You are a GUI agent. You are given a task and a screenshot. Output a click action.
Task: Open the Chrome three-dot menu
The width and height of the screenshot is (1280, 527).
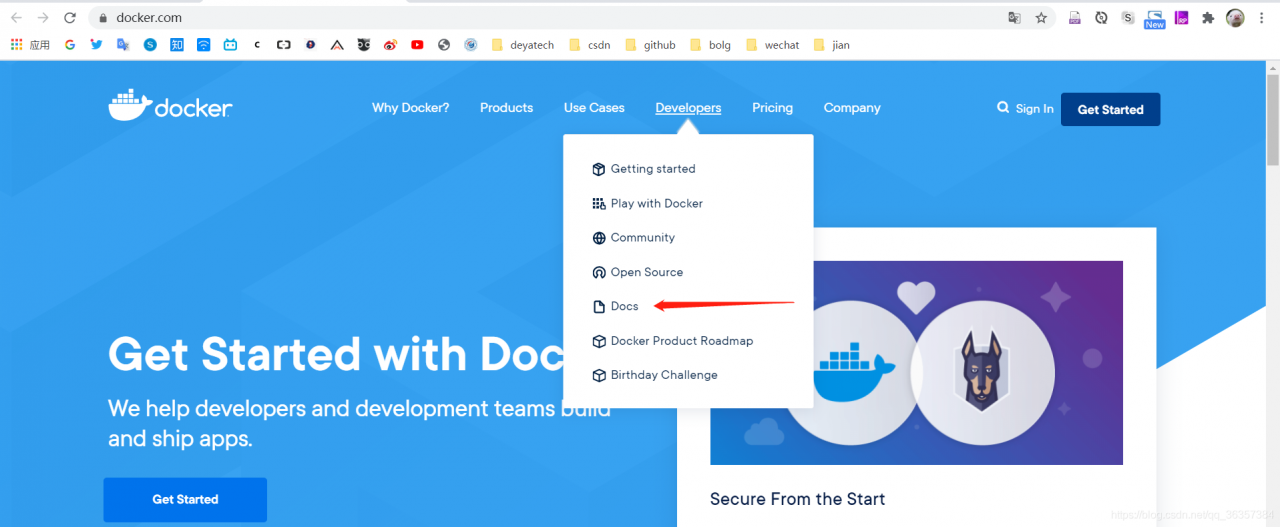(x=1262, y=18)
